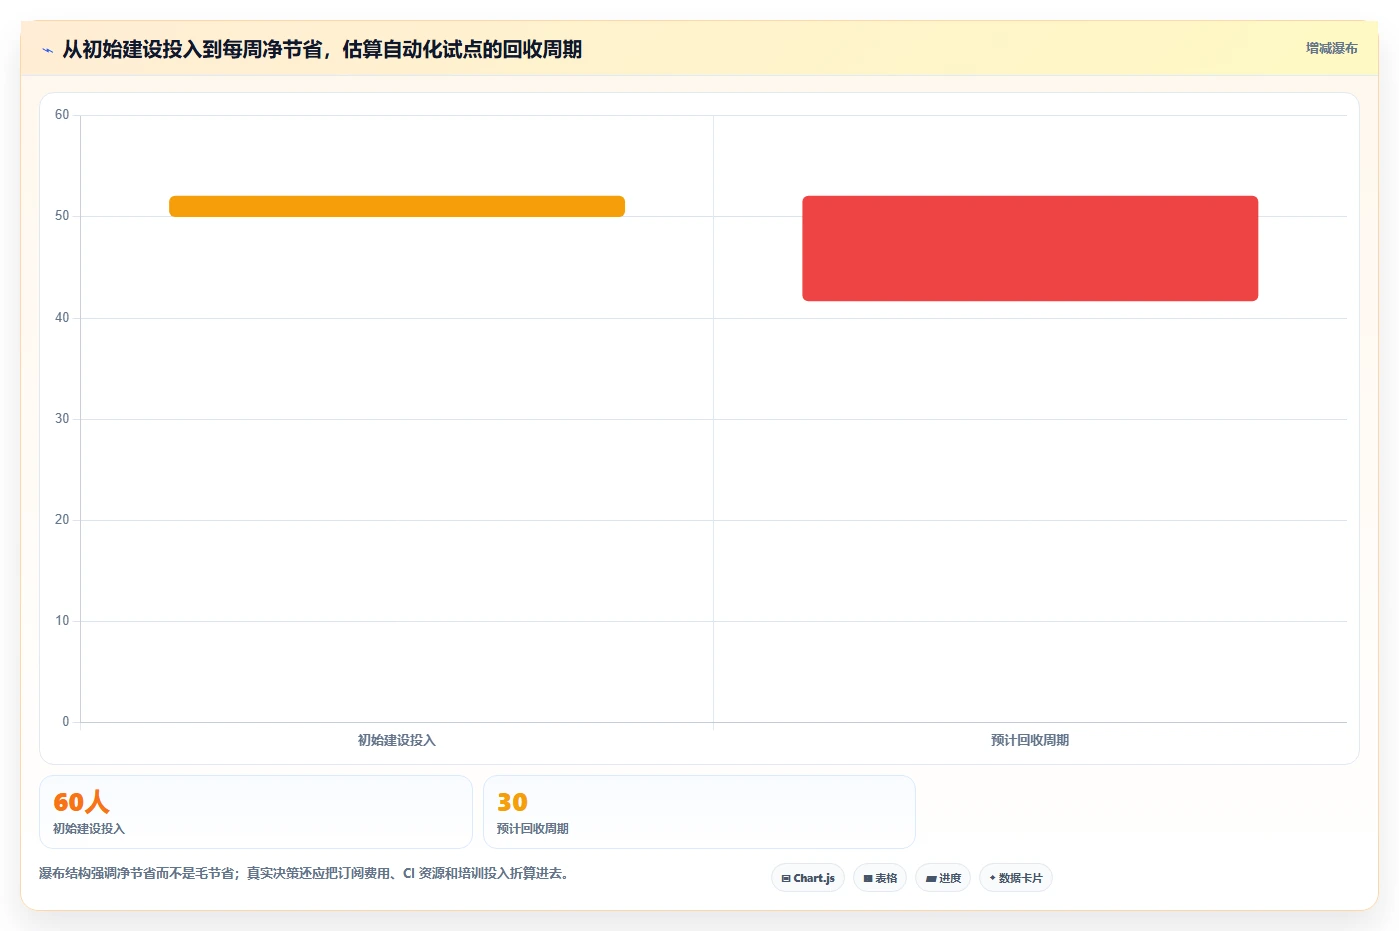
Task: Select the 进度 chip
Action: point(943,878)
